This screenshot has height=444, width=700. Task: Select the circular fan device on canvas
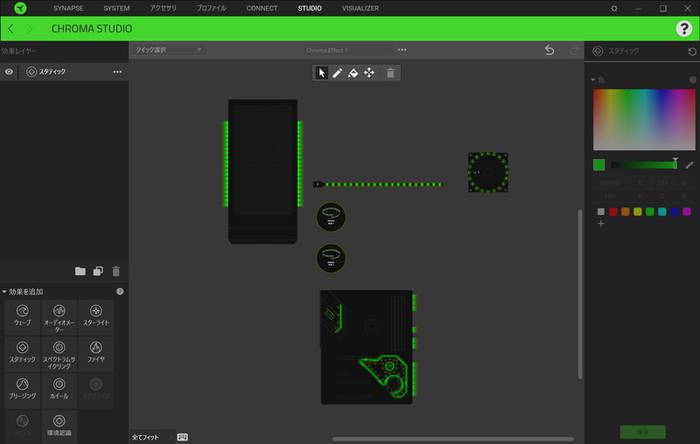[488, 172]
